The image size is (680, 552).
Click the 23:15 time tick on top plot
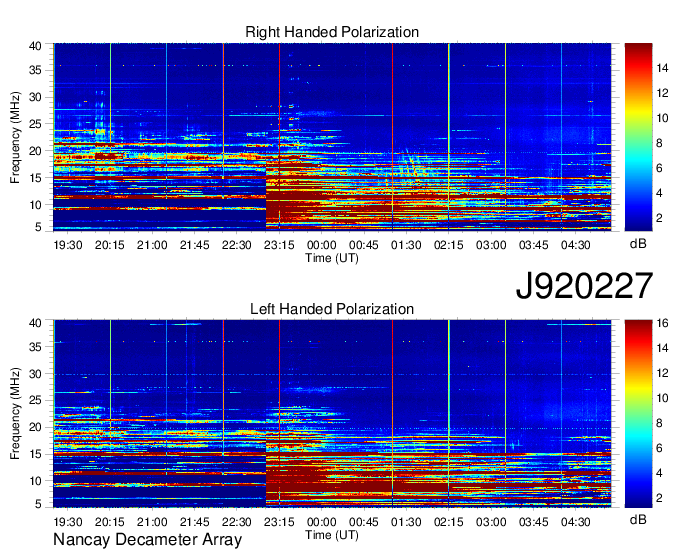click(279, 245)
